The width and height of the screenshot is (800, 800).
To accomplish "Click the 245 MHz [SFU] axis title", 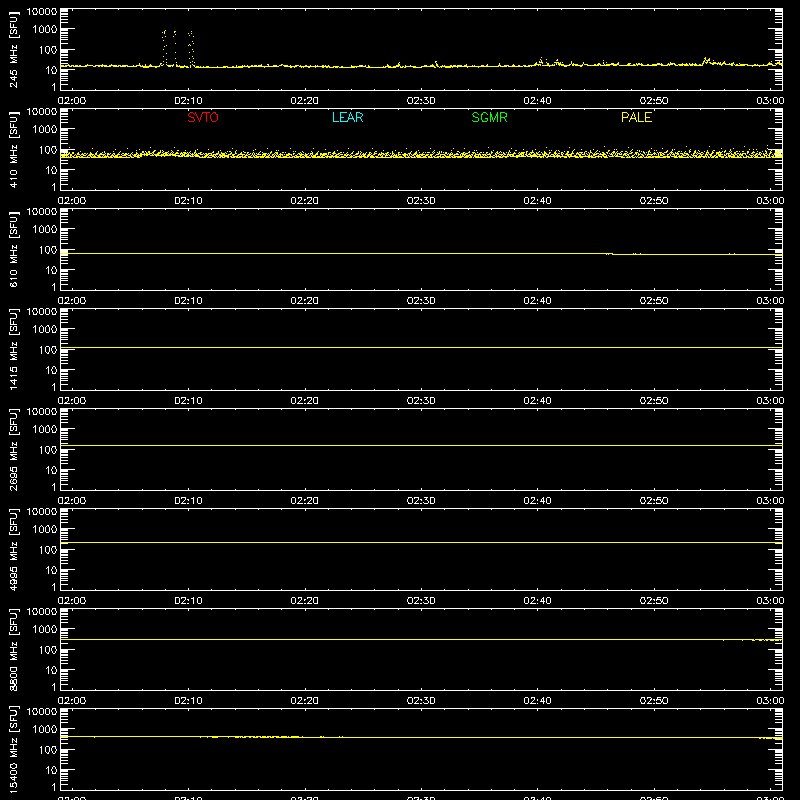I will coord(13,49).
